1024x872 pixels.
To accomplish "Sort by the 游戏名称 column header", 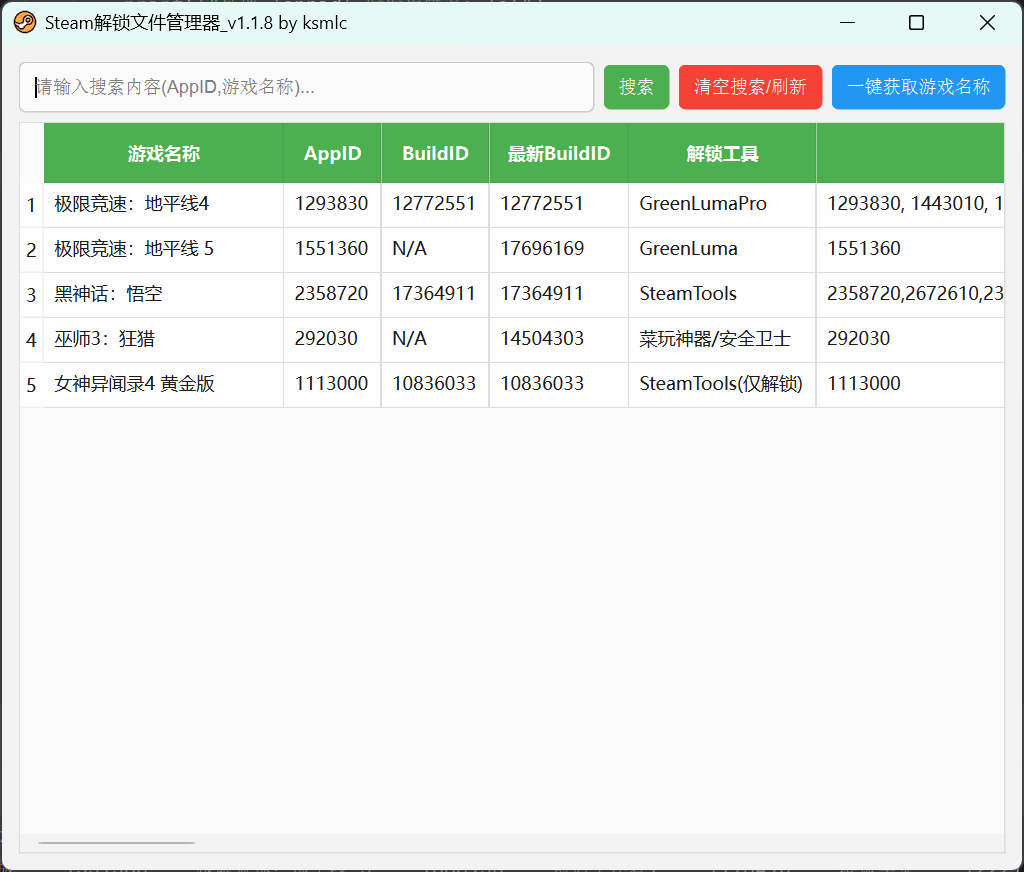I will [163, 153].
